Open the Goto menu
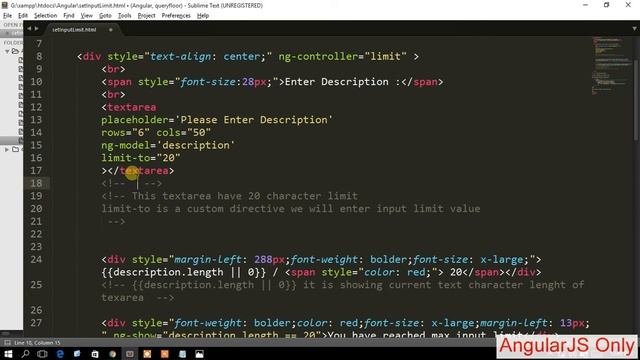The width and height of the screenshot is (640, 360). click(x=105, y=16)
